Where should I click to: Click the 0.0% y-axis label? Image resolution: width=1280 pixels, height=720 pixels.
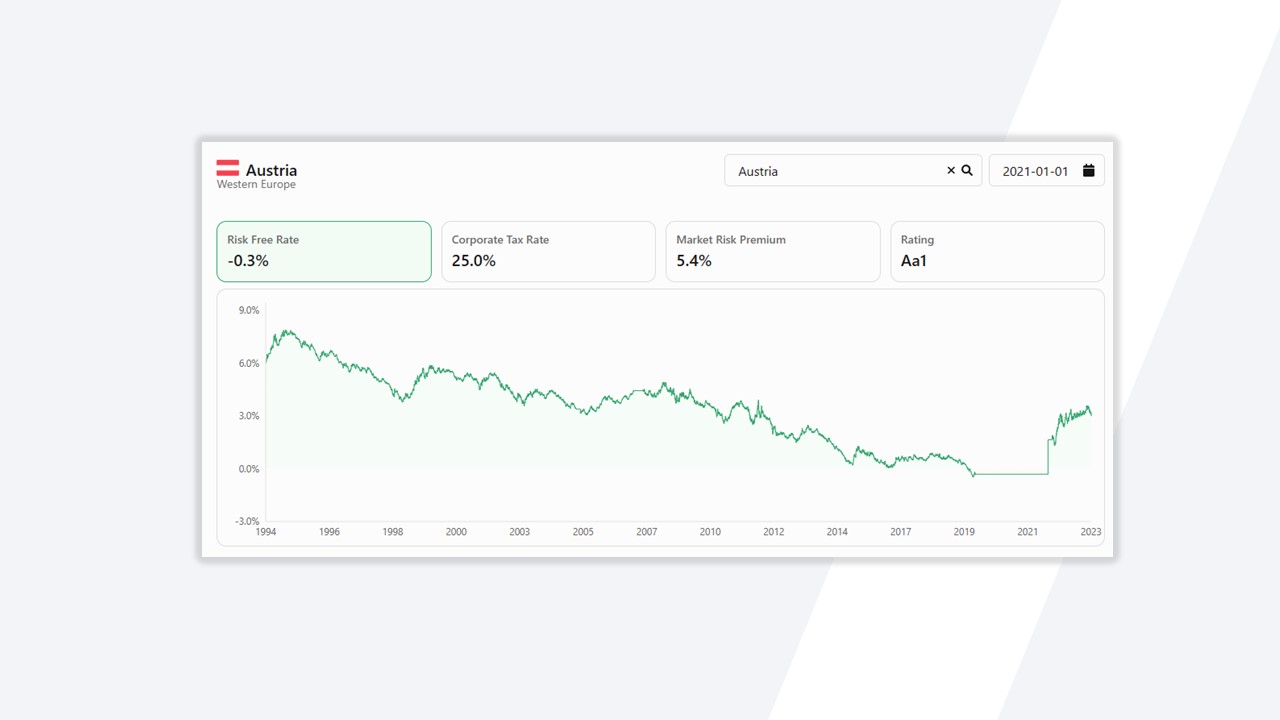[248, 469]
